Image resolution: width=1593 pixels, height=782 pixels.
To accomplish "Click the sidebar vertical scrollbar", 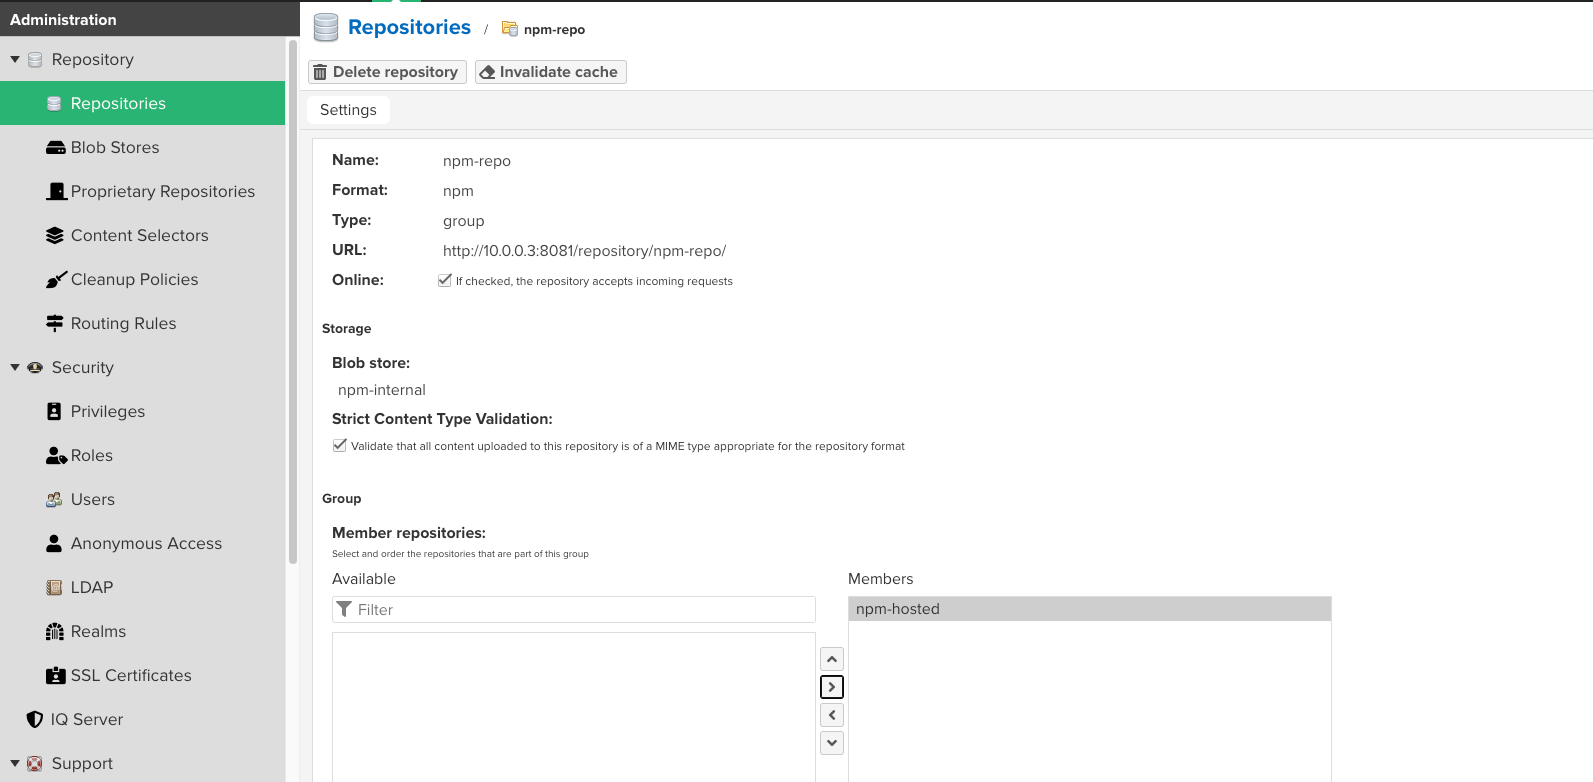I will click(x=293, y=300).
